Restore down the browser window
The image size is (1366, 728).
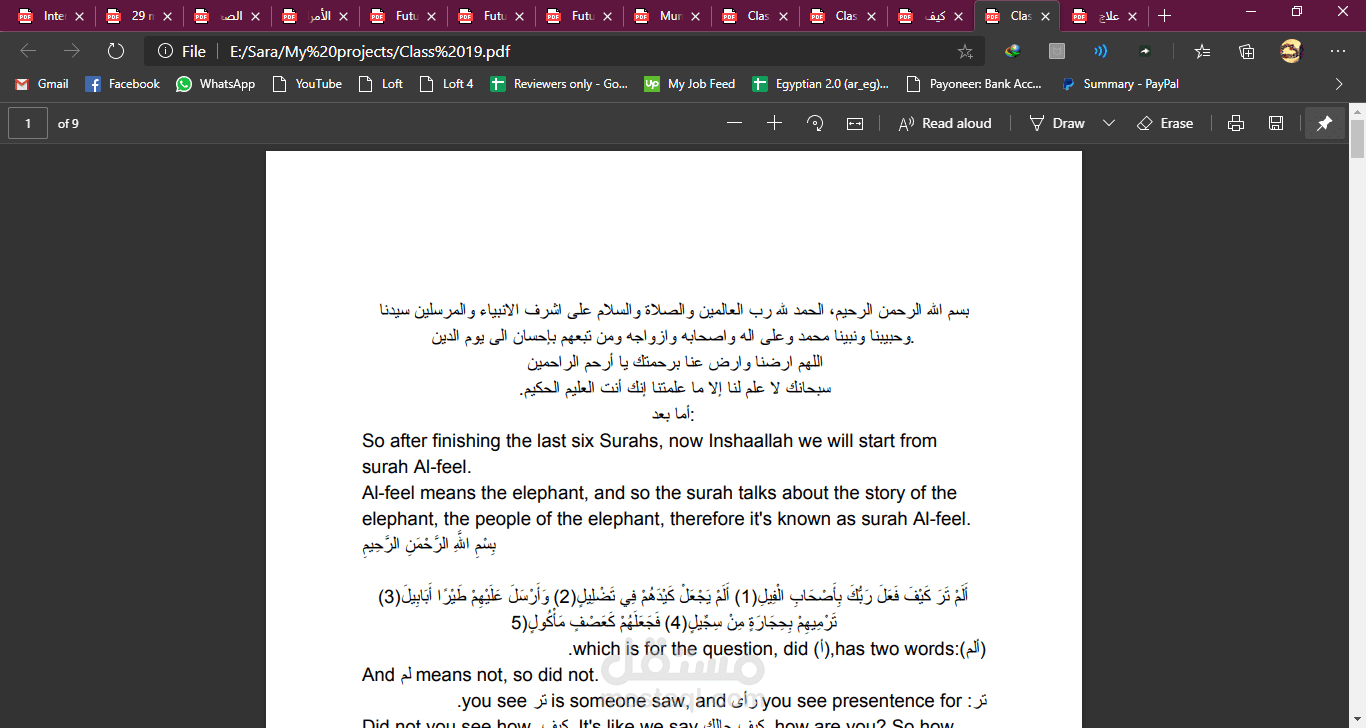tap(1297, 12)
